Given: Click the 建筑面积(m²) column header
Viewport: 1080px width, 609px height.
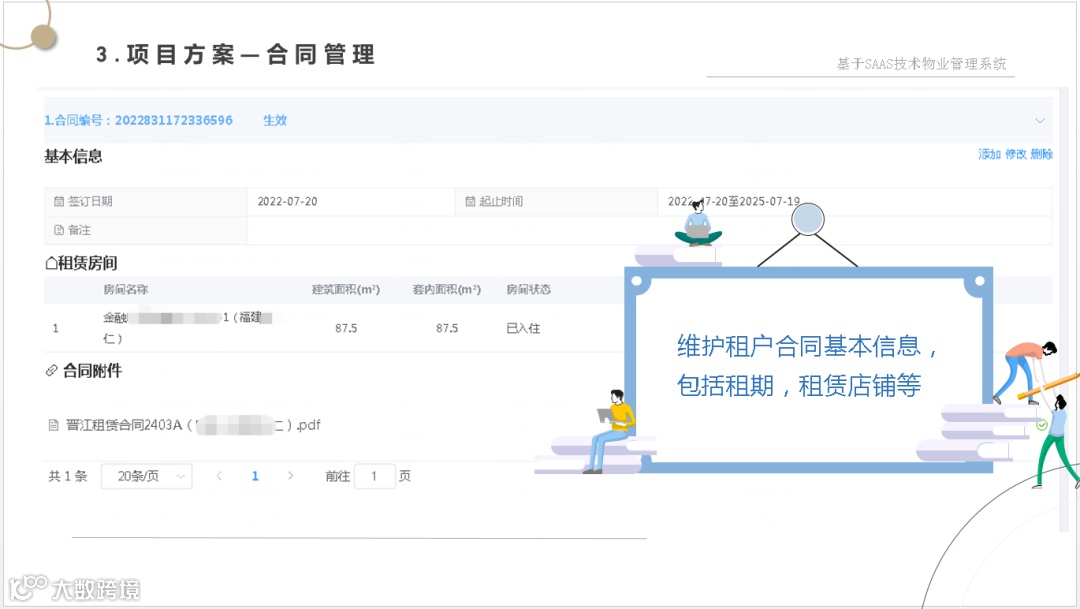Looking at the screenshot, I should point(346,289).
